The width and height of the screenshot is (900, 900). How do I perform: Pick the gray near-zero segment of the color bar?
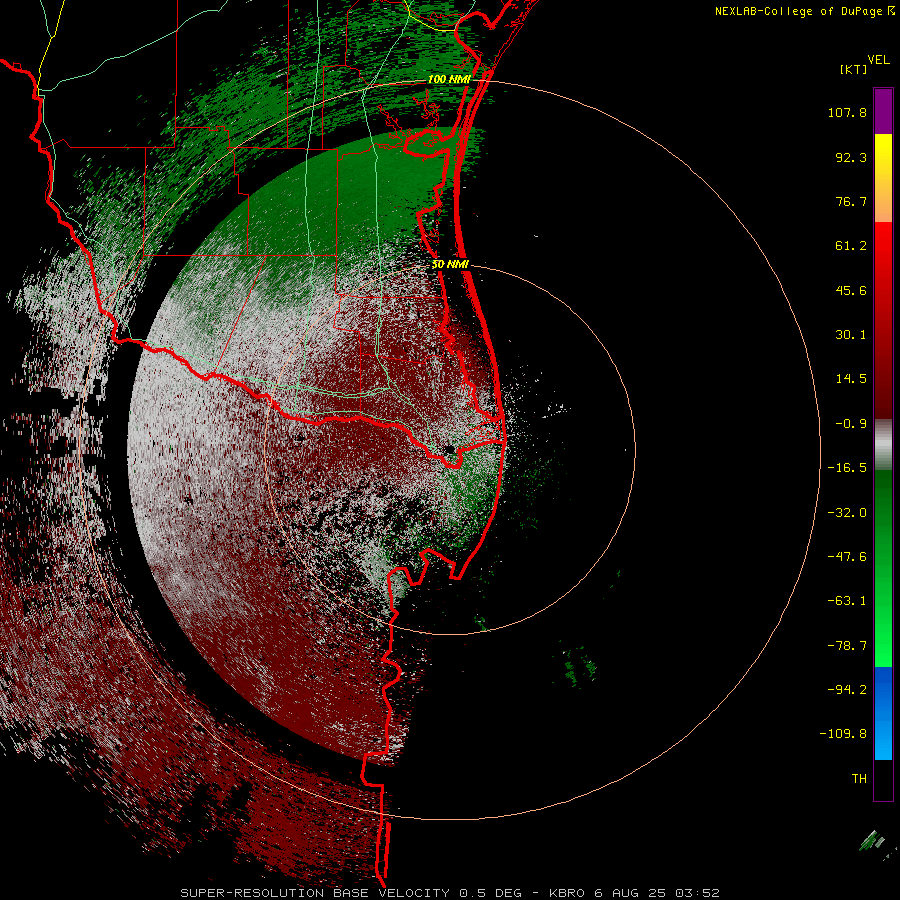883,445
